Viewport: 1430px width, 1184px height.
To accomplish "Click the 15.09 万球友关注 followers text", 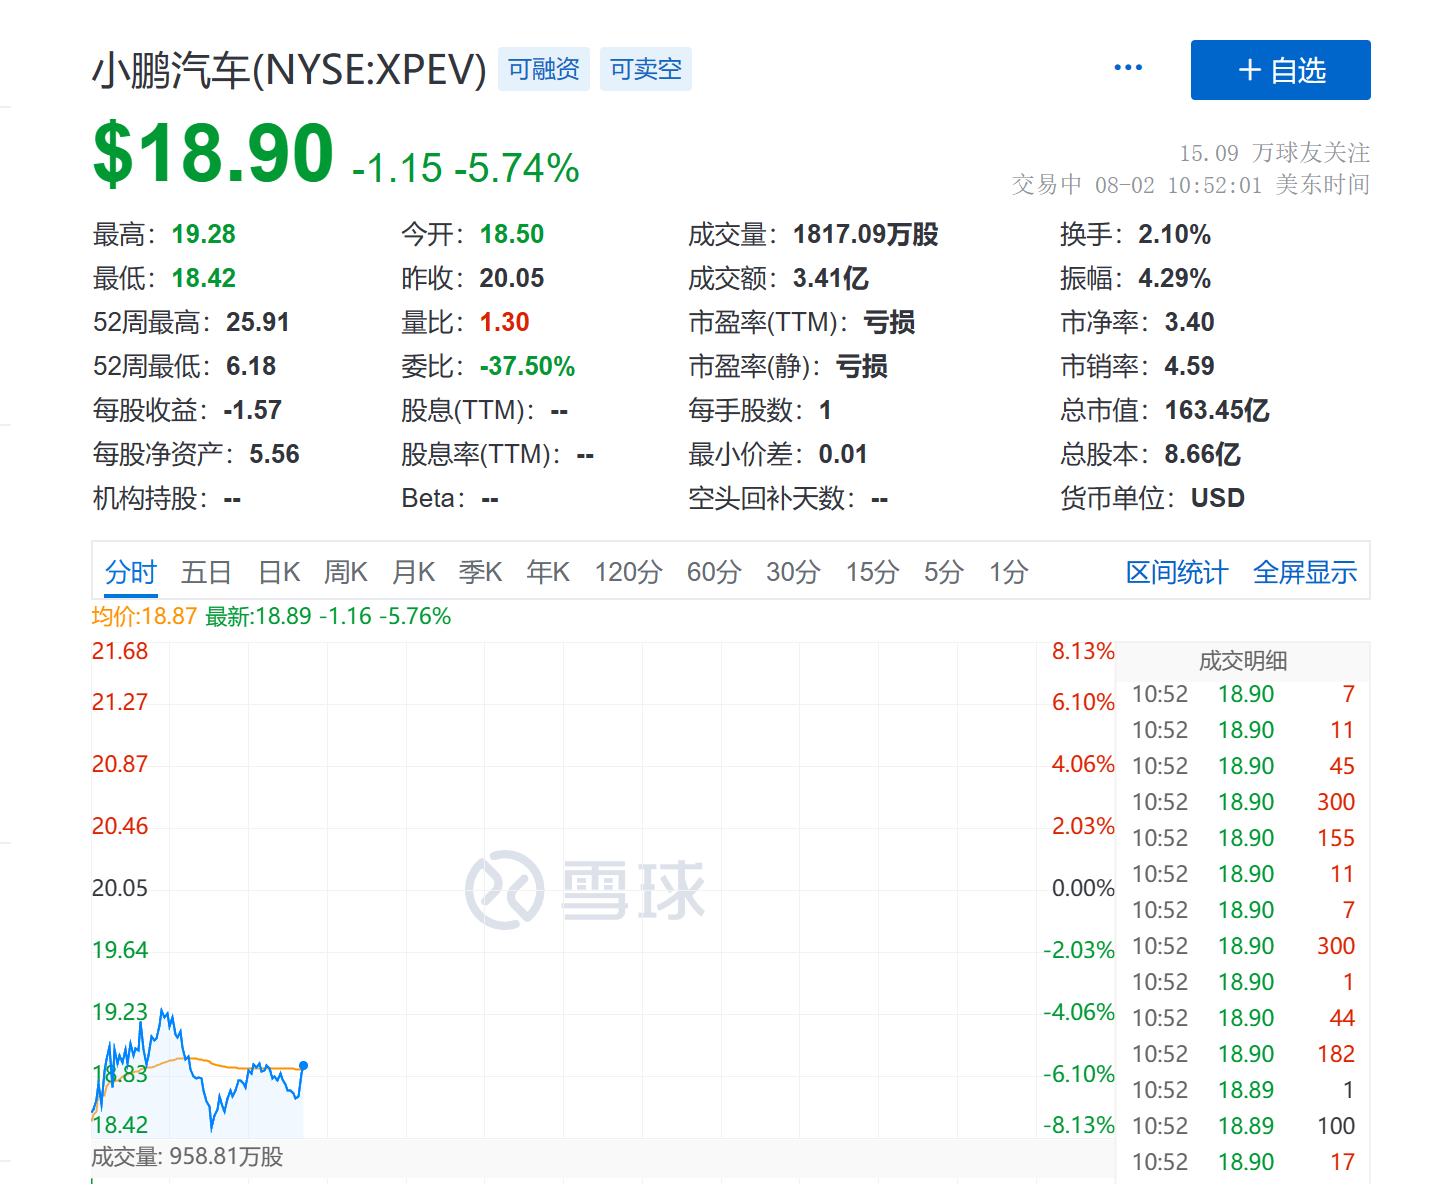I will 1274,153.
